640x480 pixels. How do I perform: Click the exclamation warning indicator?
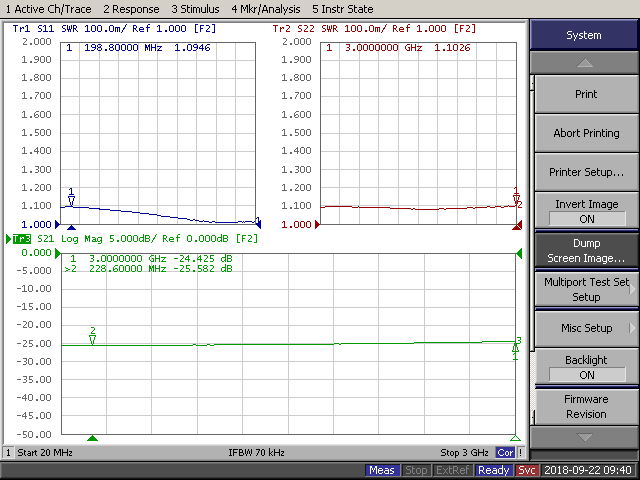tap(520, 453)
